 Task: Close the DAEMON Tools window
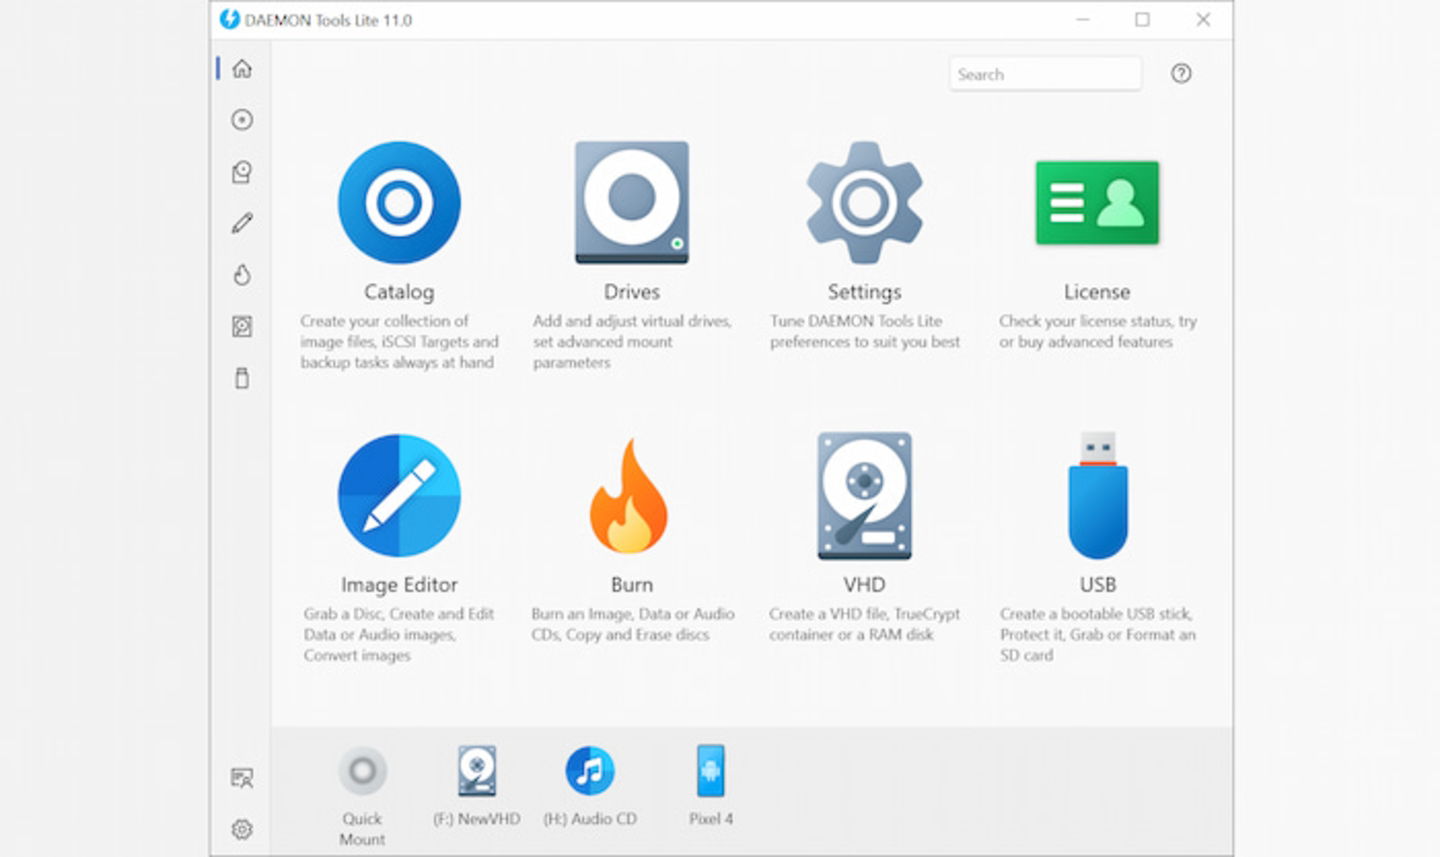pyautogui.click(x=1203, y=19)
